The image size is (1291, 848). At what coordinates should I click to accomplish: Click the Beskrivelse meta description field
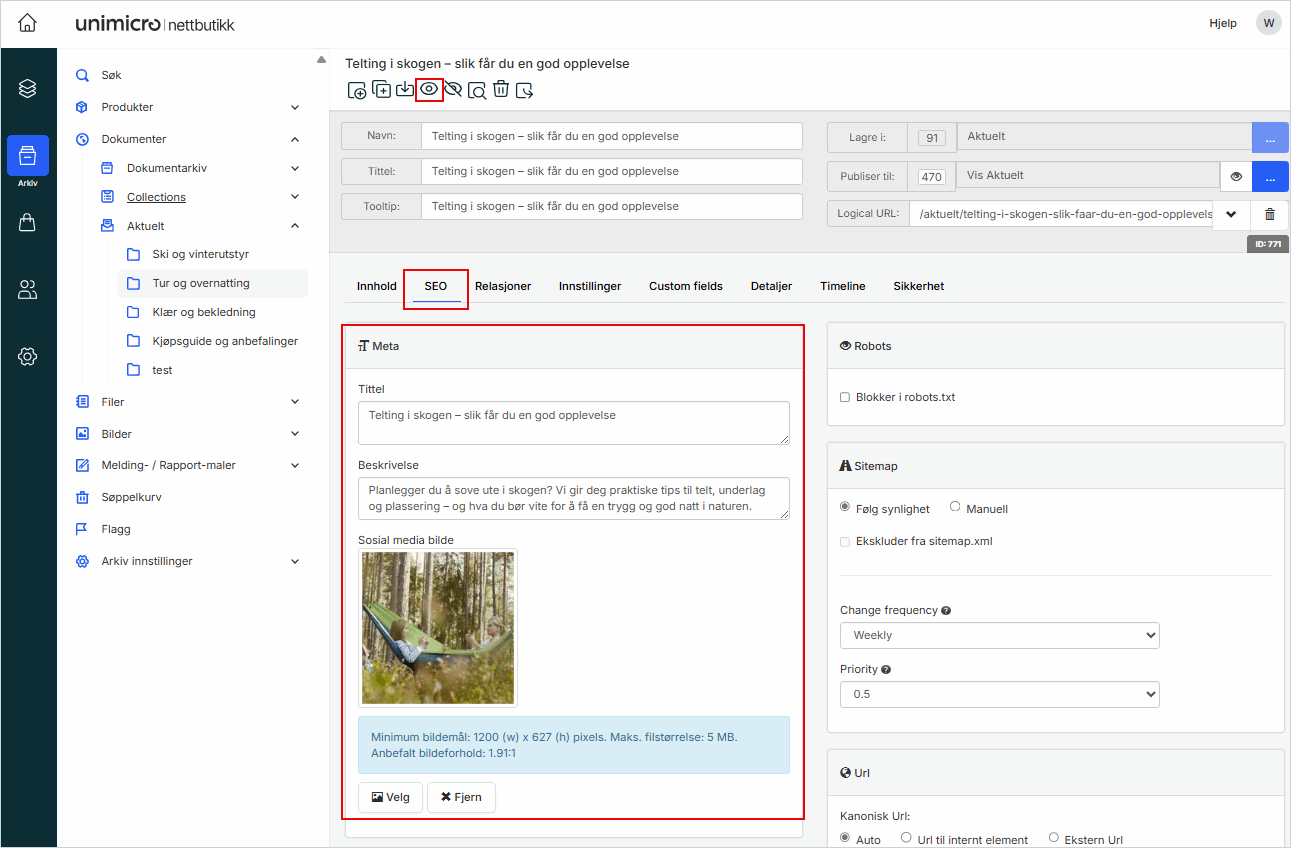(x=573, y=498)
